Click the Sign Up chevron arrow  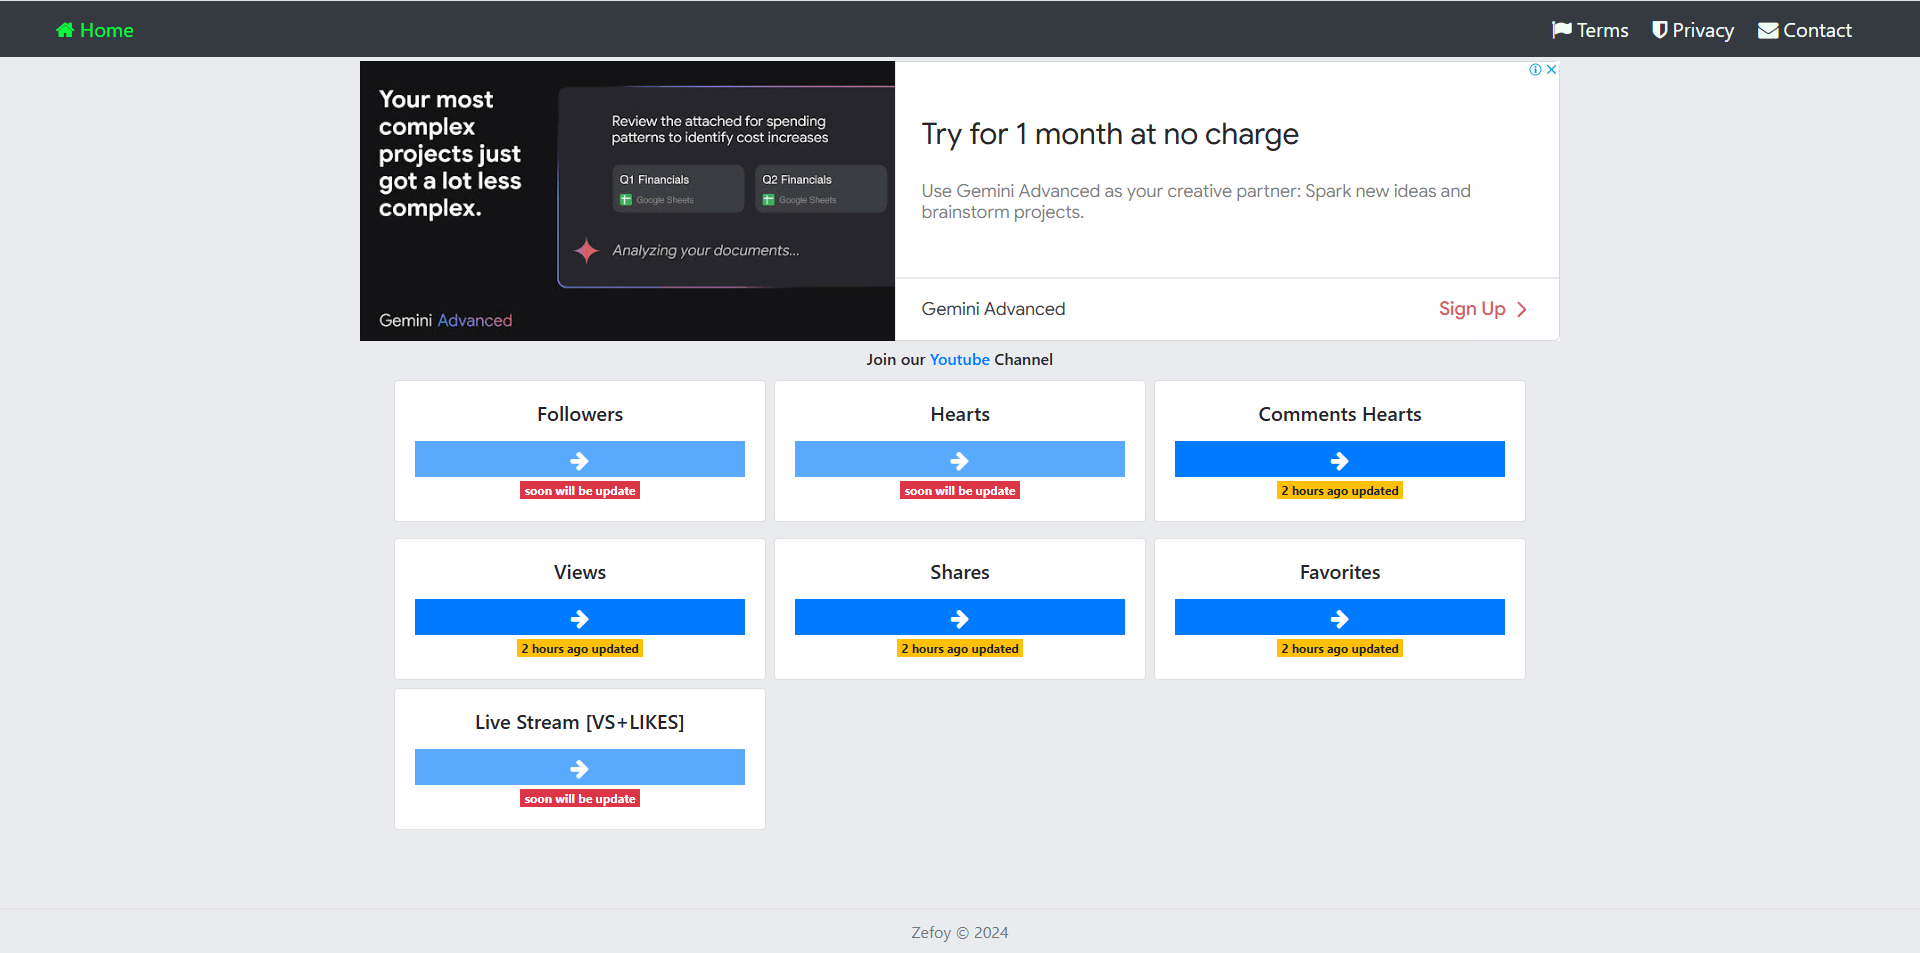click(1522, 310)
